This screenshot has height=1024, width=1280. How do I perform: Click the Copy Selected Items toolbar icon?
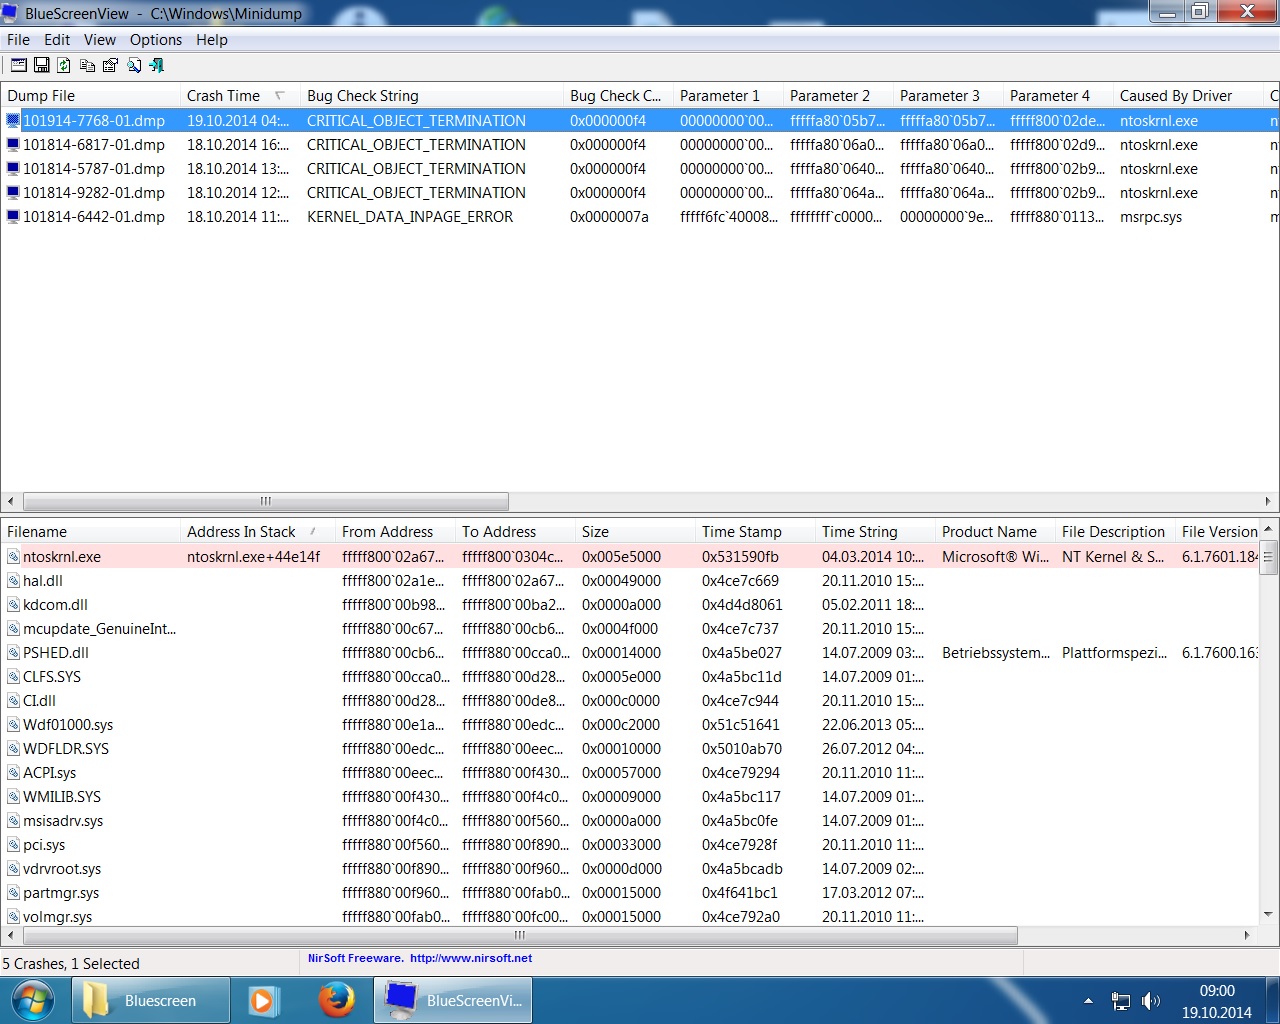click(87, 65)
